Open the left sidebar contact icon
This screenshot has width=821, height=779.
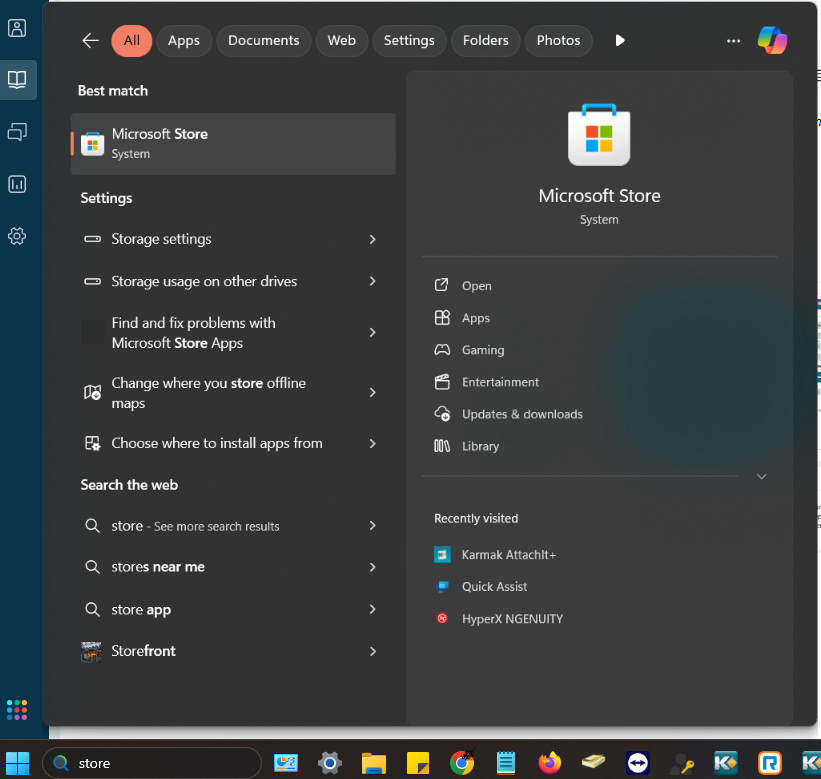pos(17,28)
